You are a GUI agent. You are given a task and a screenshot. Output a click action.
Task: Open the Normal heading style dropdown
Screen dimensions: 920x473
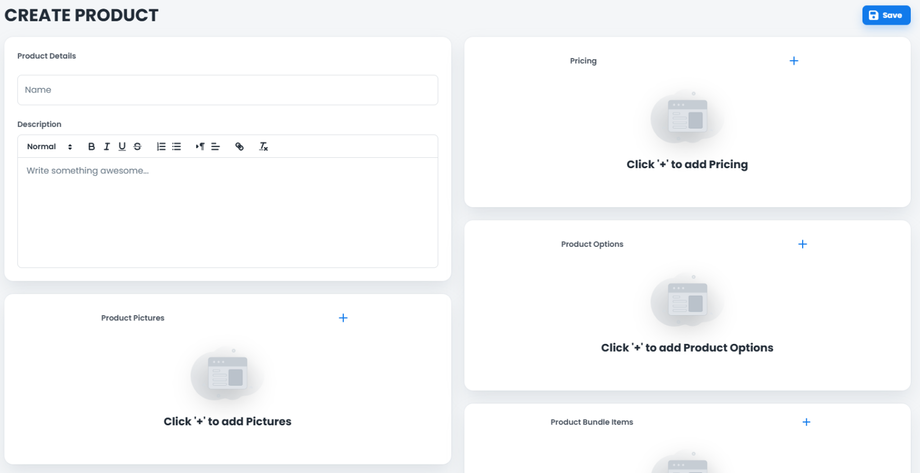pos(49,147)
